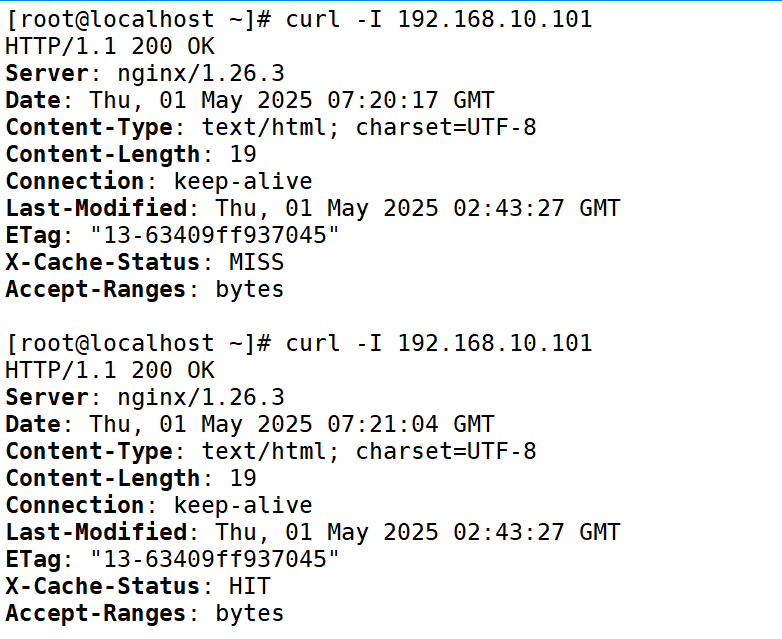Click the second charset=UTF-8 text
The image size is (782, 639).
pyautogui.click(x=446, y=451)
